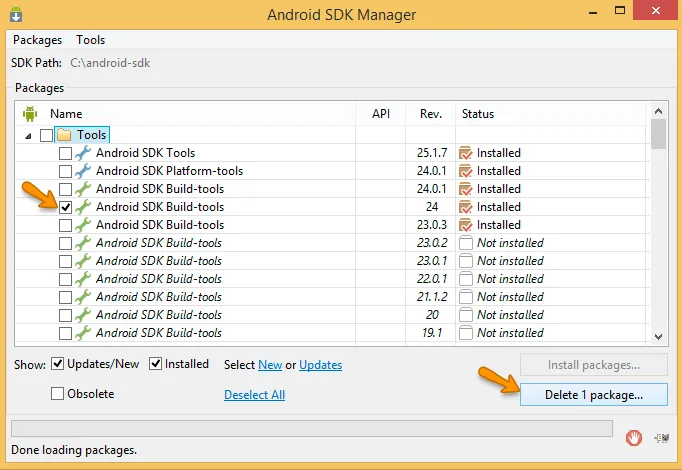The width and height of the screenshot is (682, 470).
Task: Click the Rev. column header
Action: (431, 114)
